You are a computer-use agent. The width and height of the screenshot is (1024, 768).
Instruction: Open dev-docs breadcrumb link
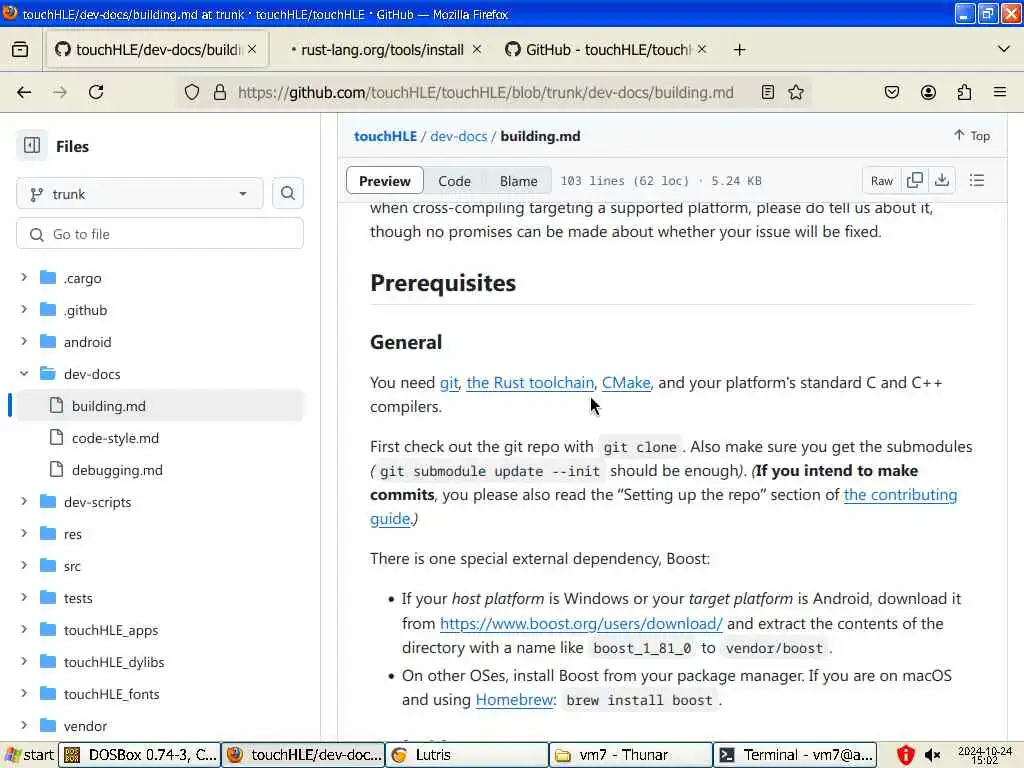pos(458,136)
